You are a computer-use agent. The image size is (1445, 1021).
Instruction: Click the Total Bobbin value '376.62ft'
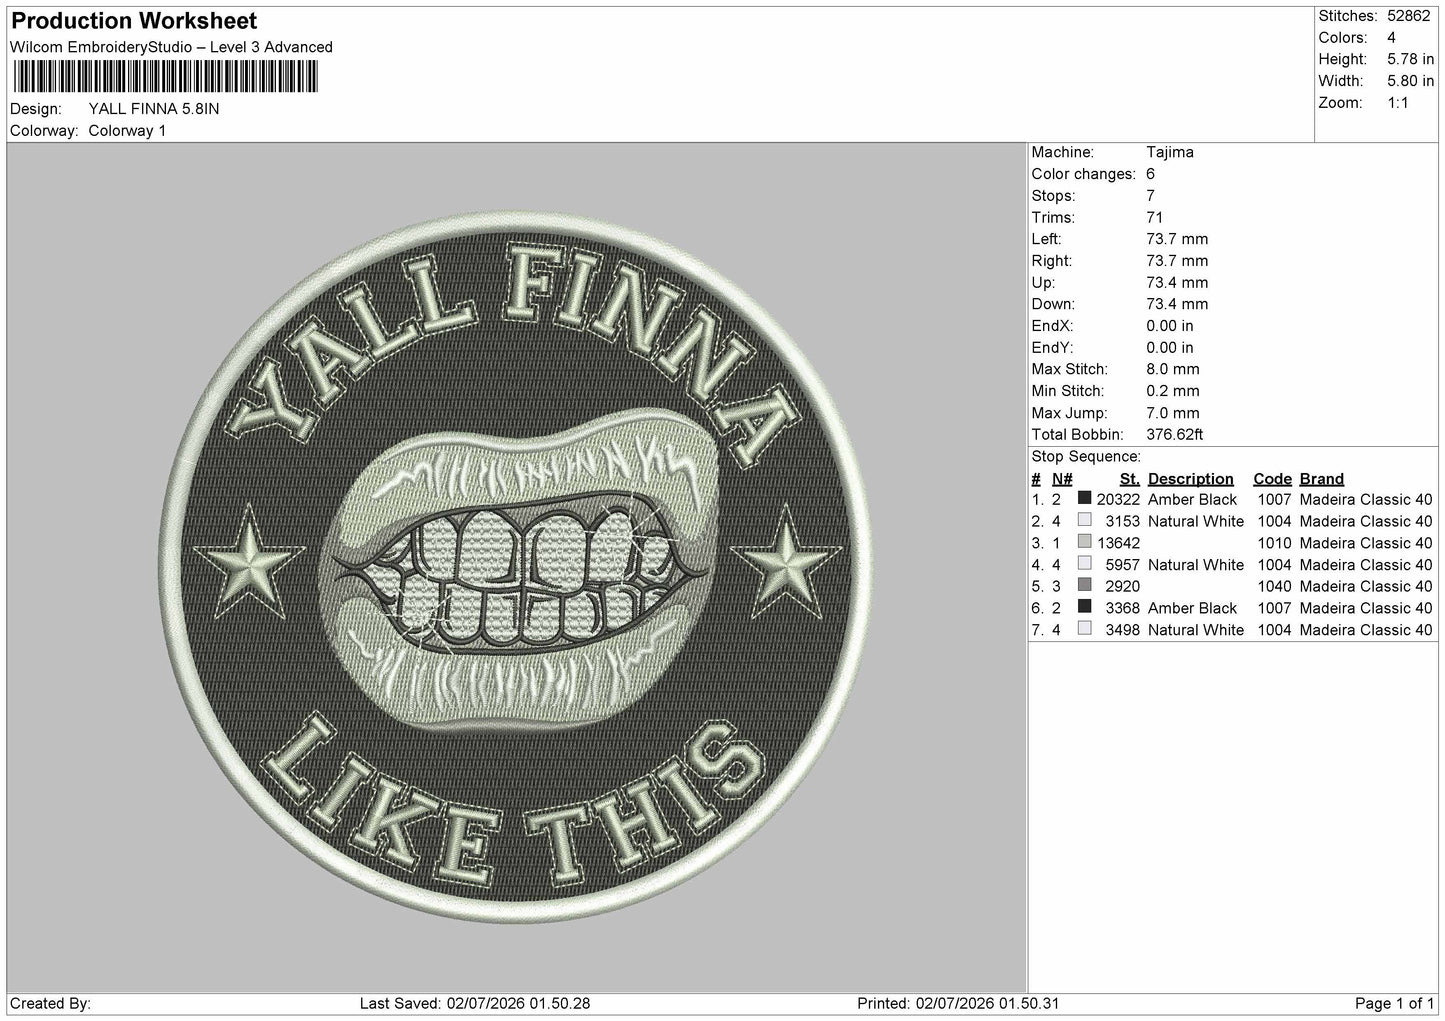pos(1175,435)
